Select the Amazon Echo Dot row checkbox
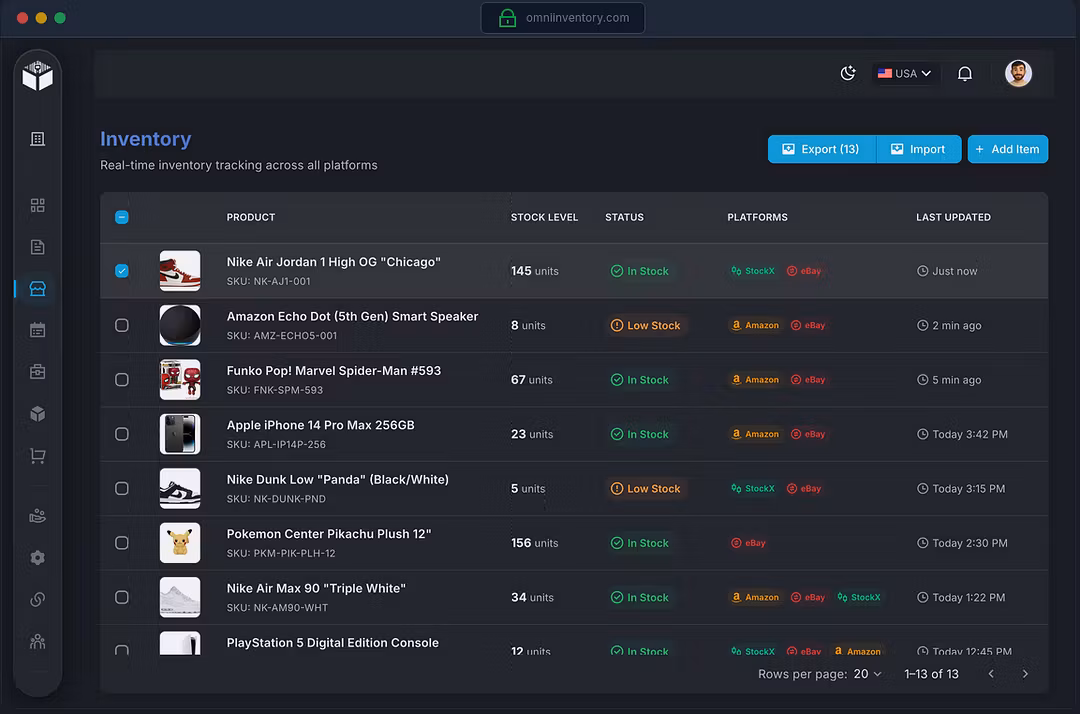Viewport: 1080px width, 714px height. click(122, 325)
